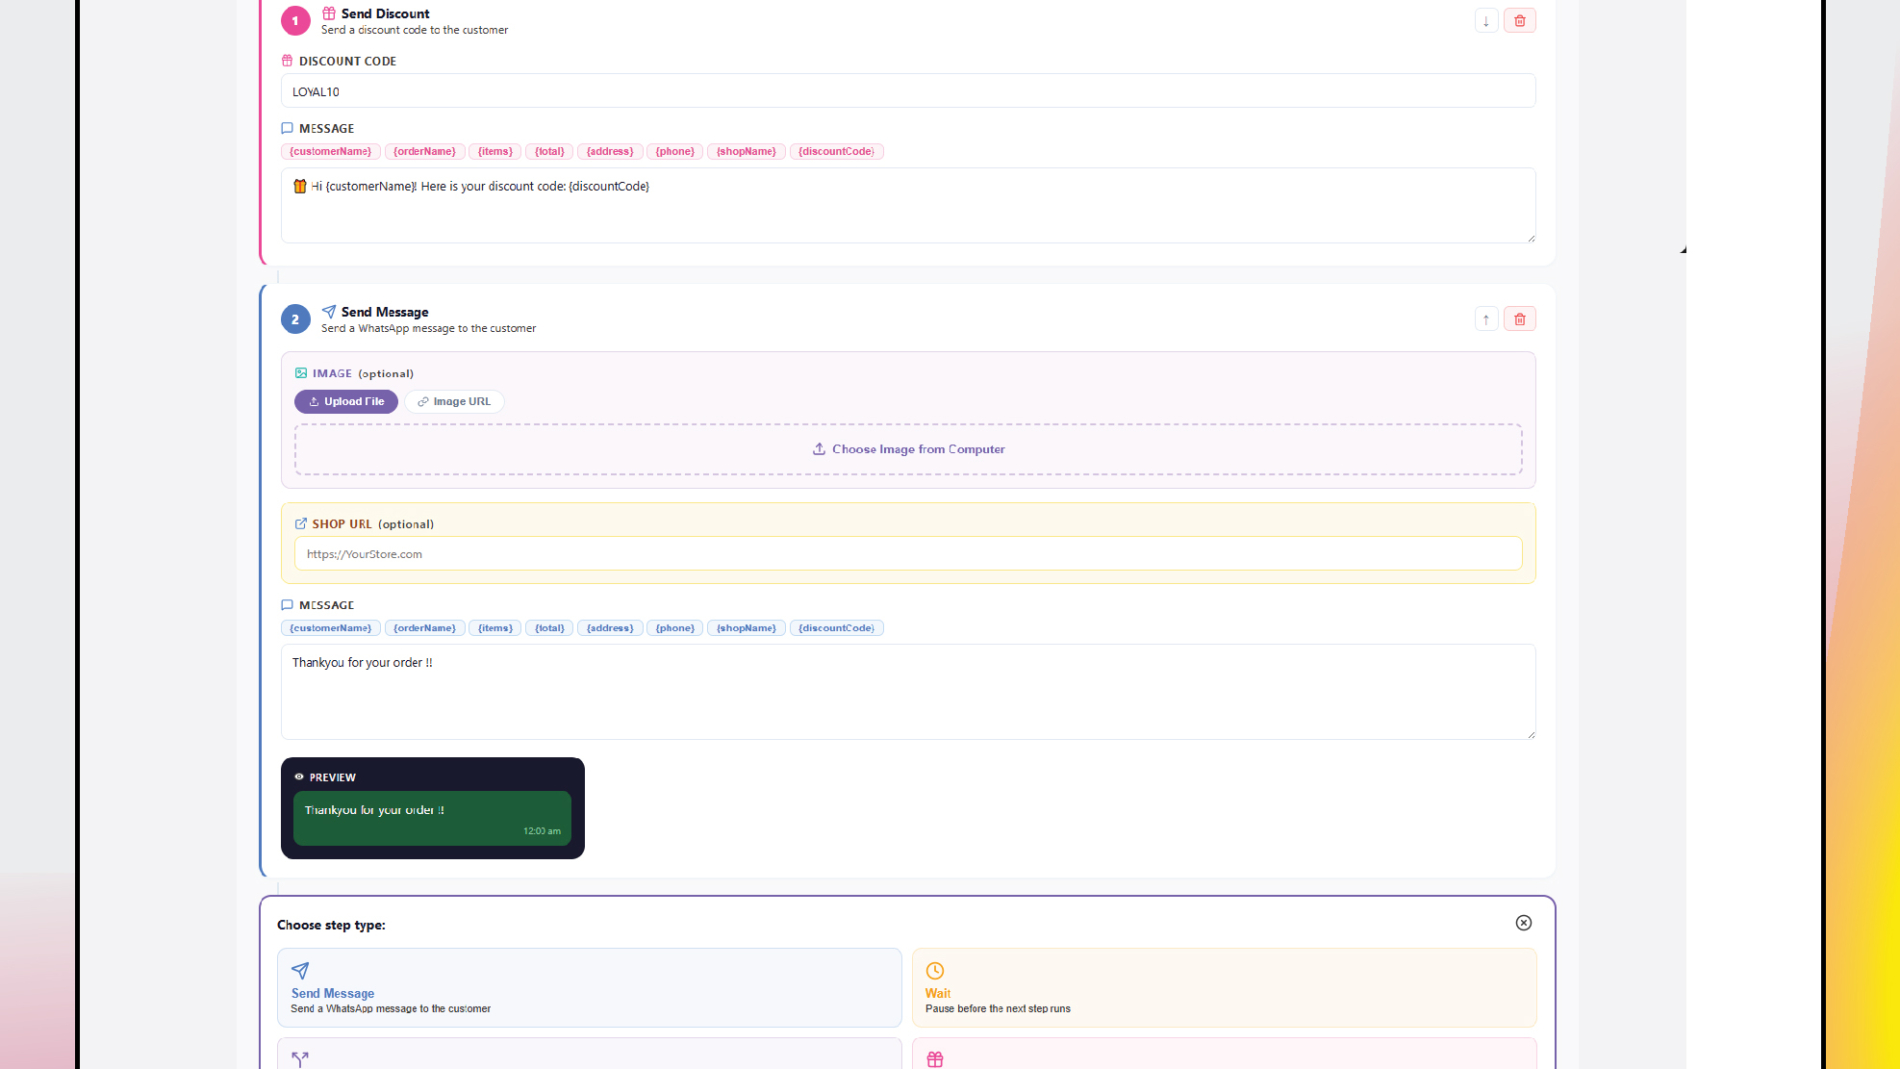Click the step 2 paper plane icon
Screen dimensions: 1900x1069
point(329,311)
